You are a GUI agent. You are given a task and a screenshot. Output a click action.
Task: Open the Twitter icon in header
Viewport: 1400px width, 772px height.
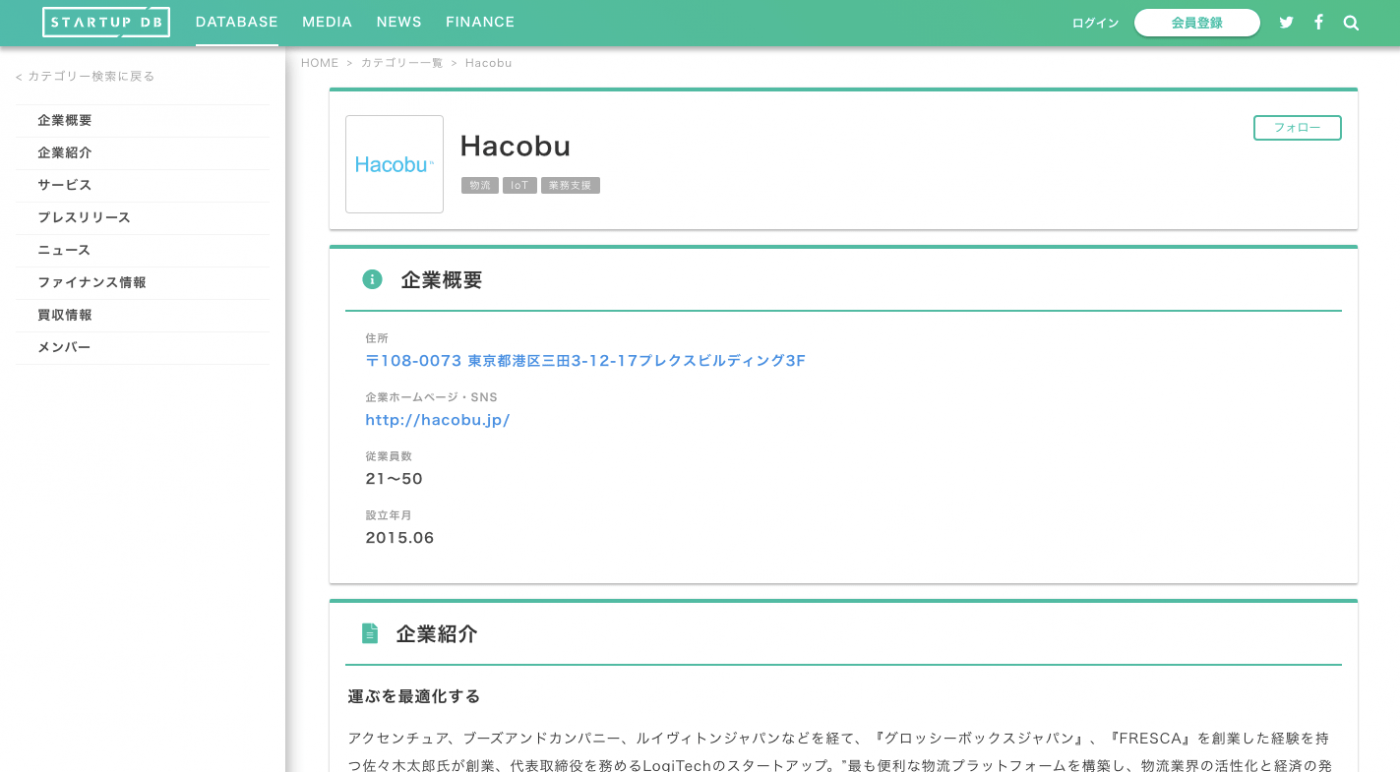(1286, 22)
